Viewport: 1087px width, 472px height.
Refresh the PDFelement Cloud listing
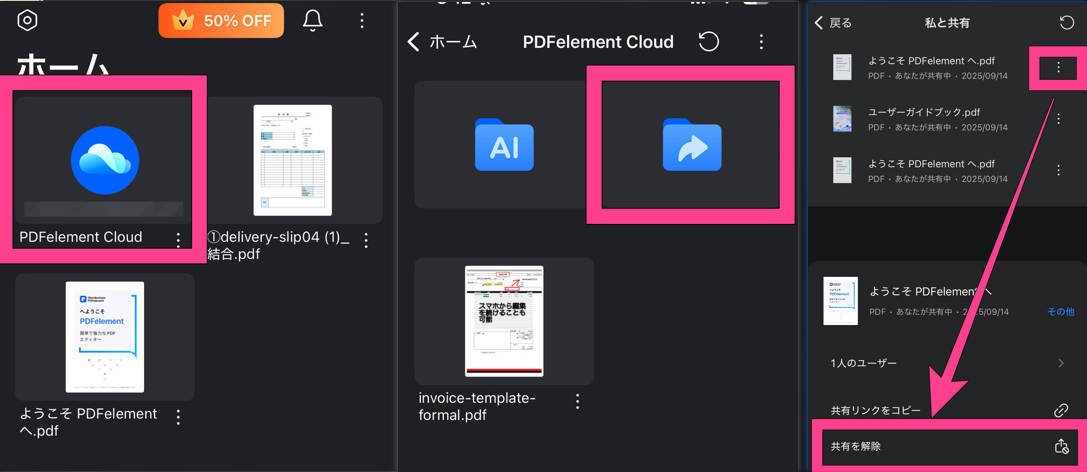(709, 42)
